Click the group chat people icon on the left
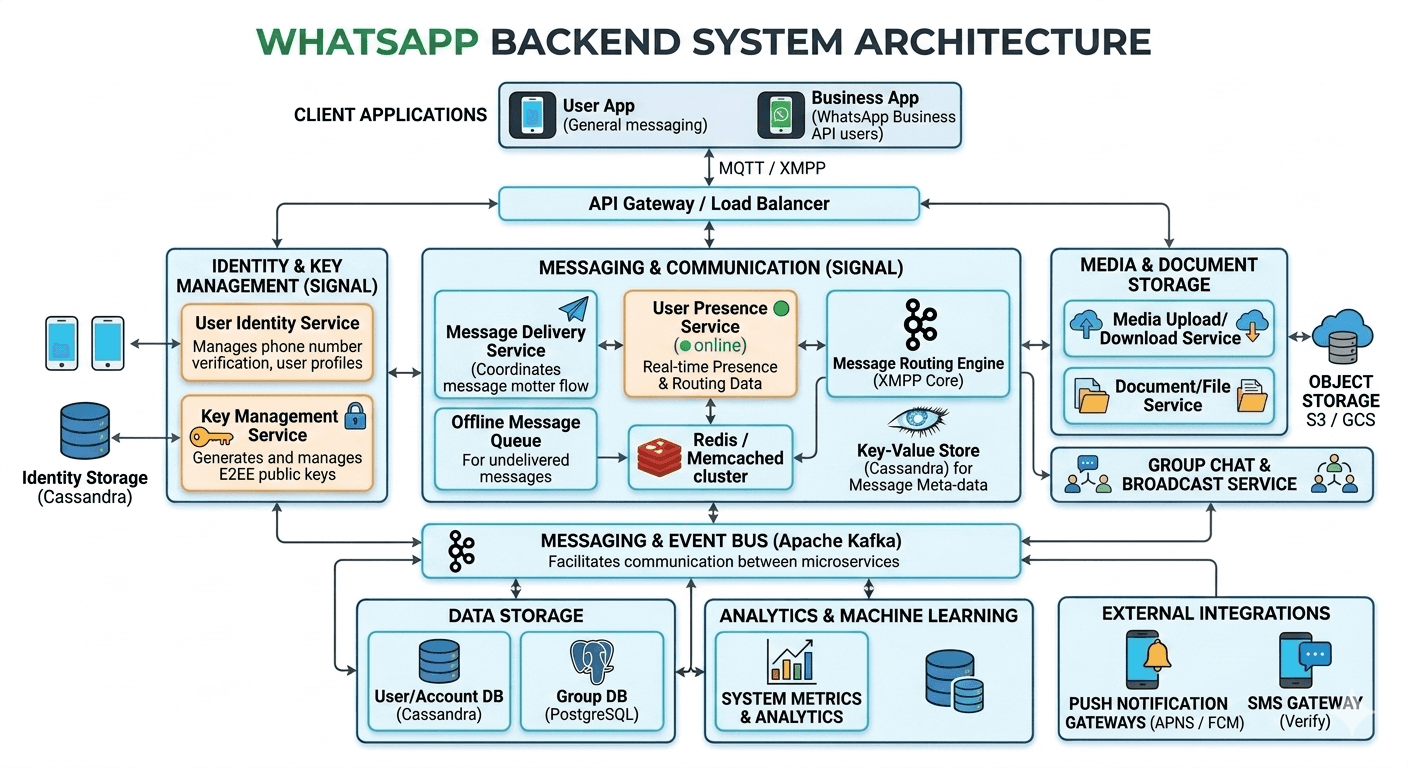 click(x=1088, y=475)
